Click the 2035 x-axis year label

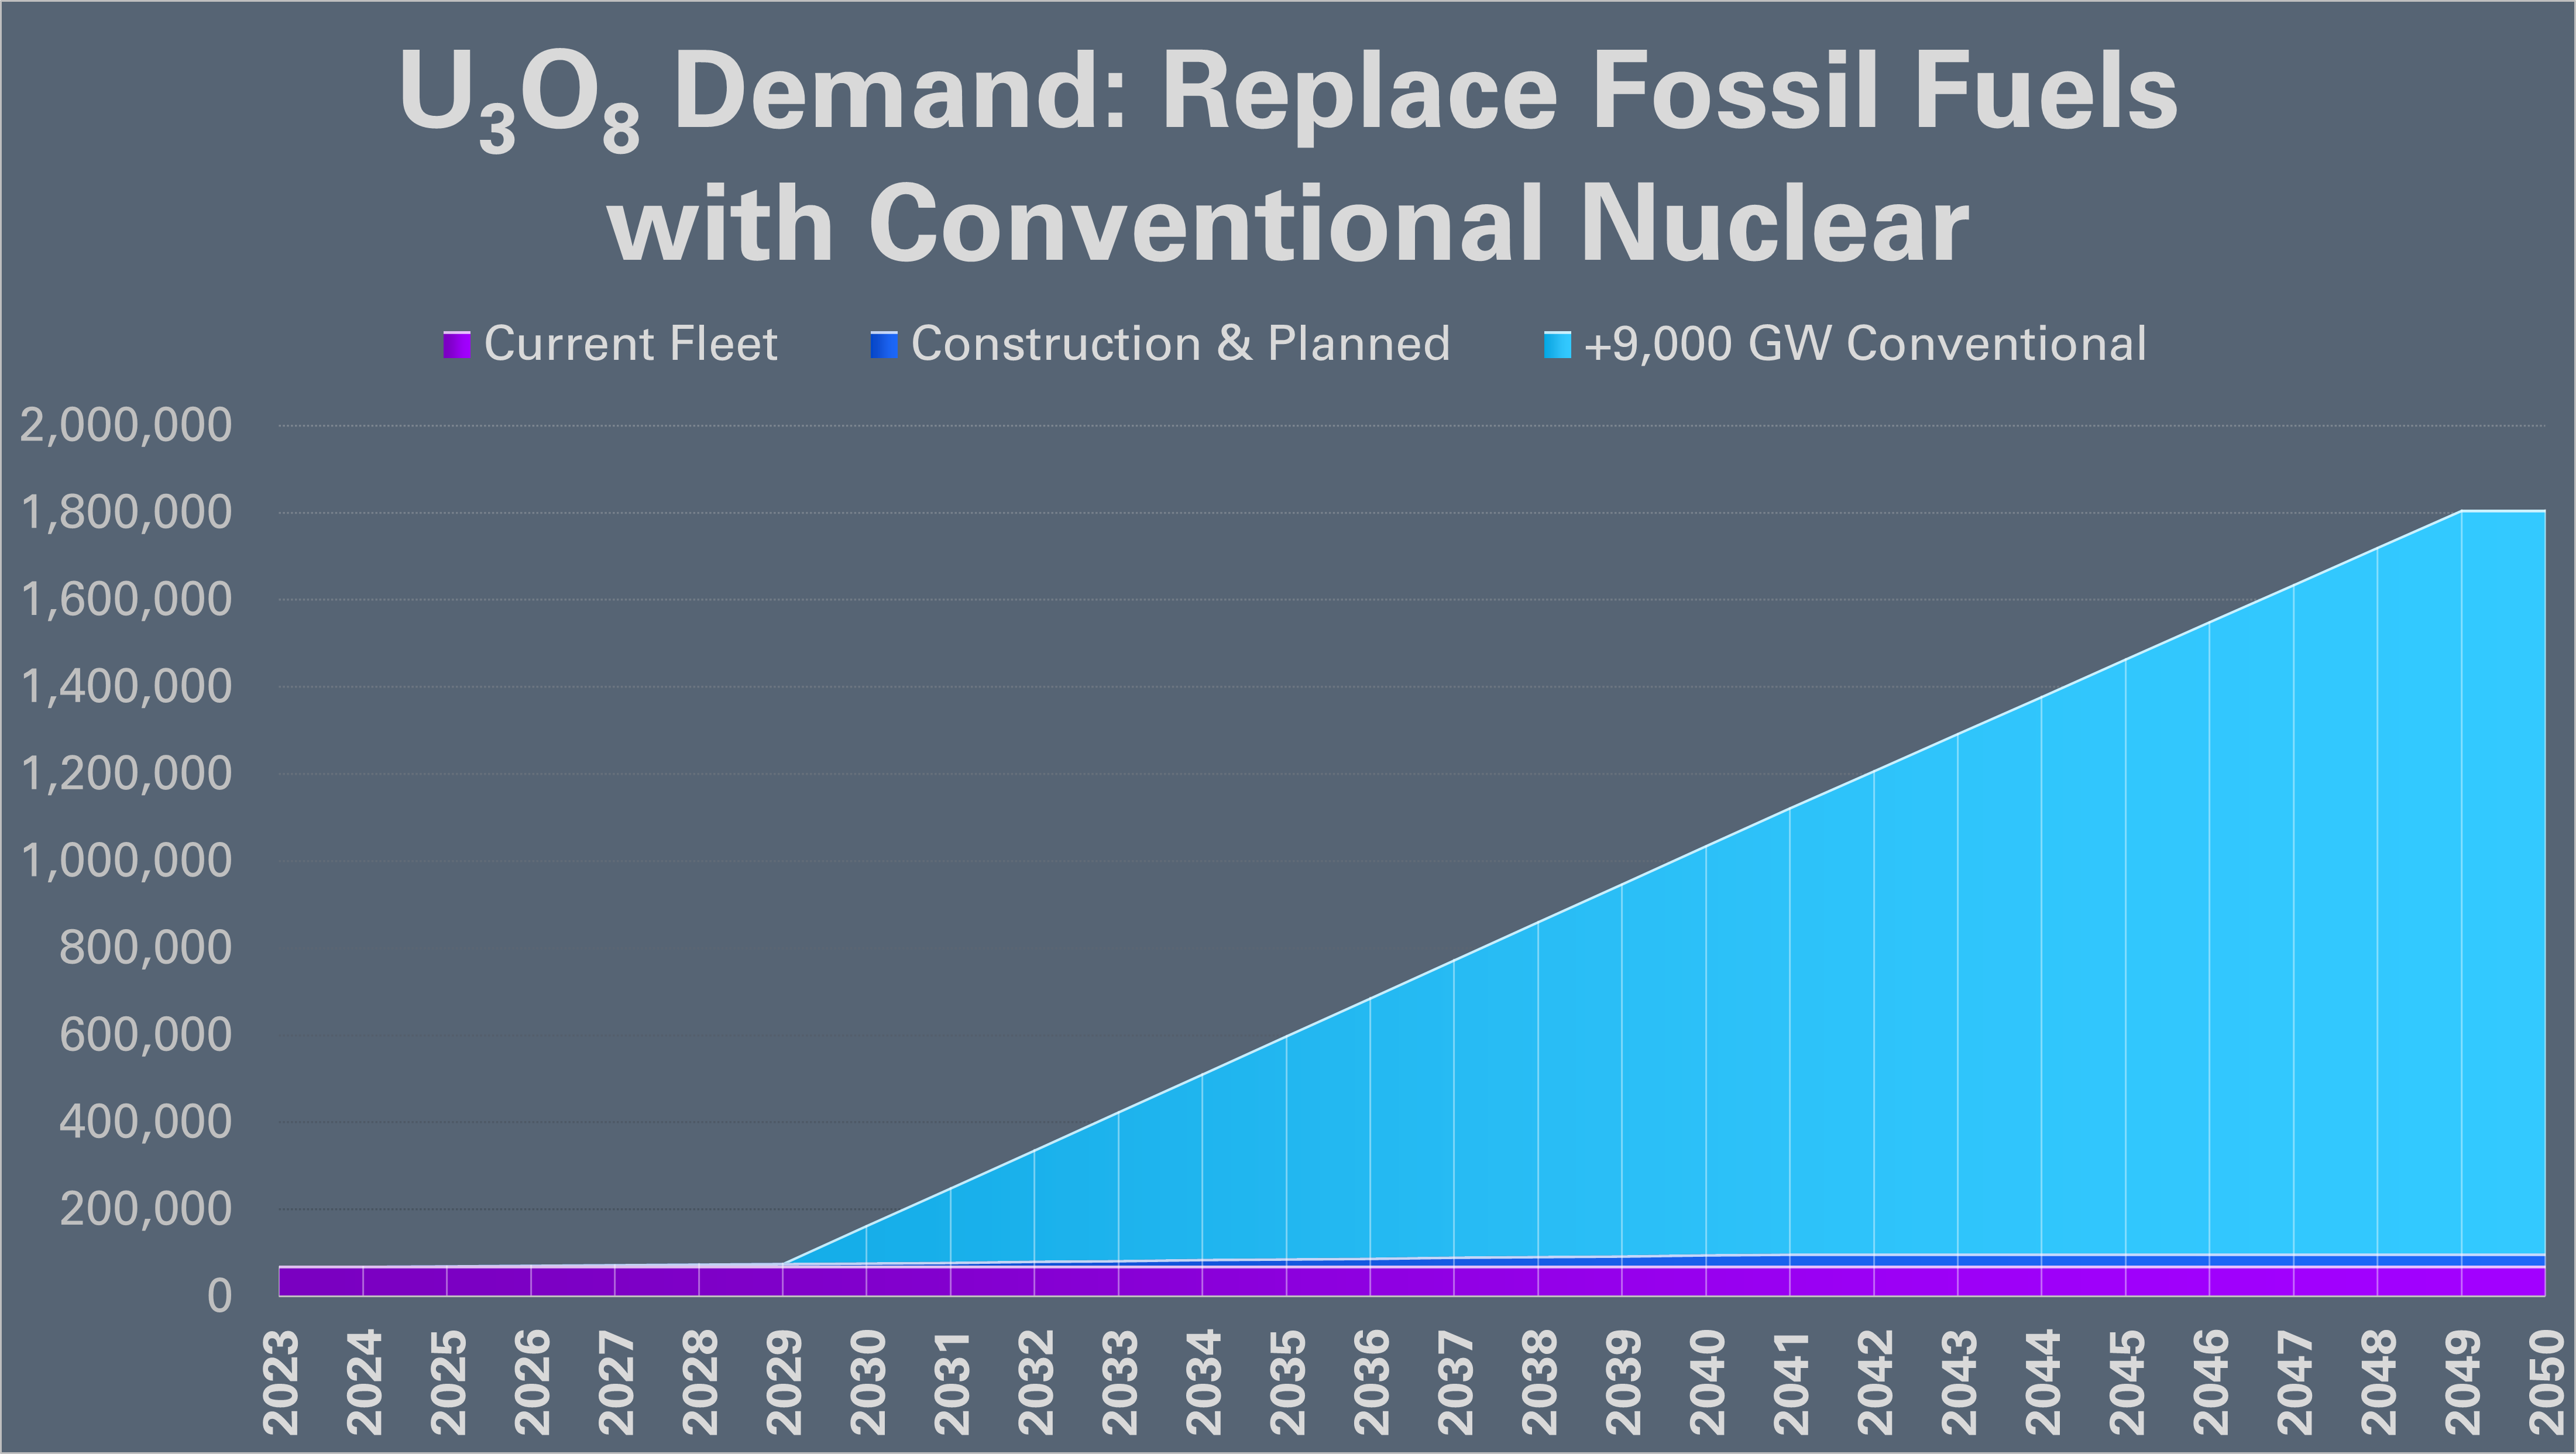1288,1382
